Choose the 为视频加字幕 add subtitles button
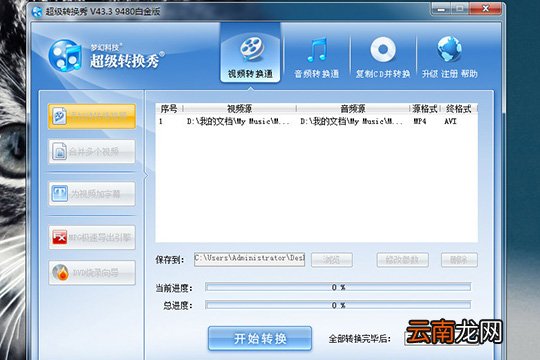This screenshot has height=360, width=540. point(92,194)
